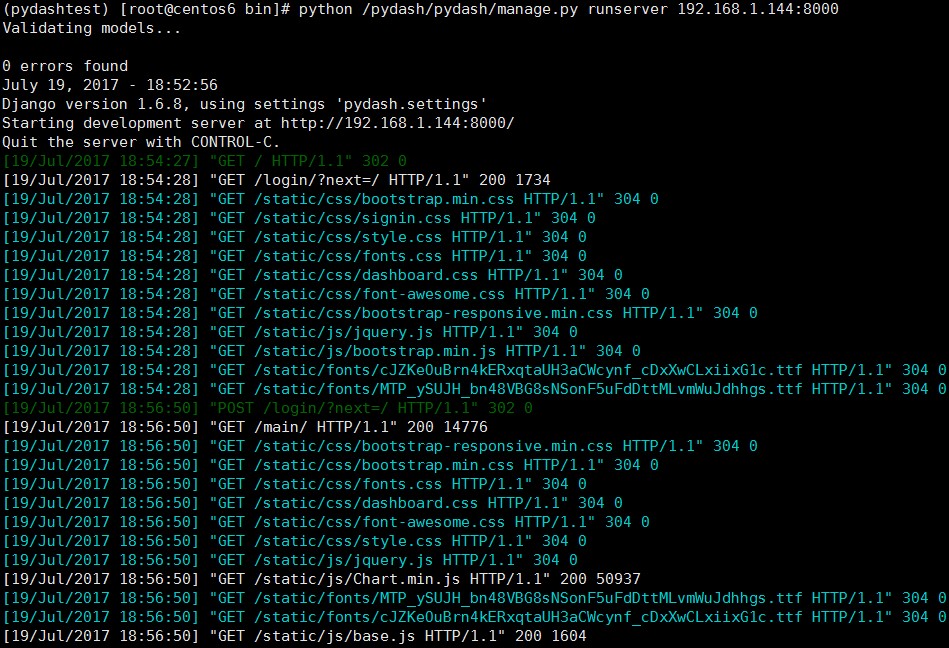Click the '(pydashtest)' virtualenv prompt prefix
This screenshot has width=949, height=648.
coord(57,10)
